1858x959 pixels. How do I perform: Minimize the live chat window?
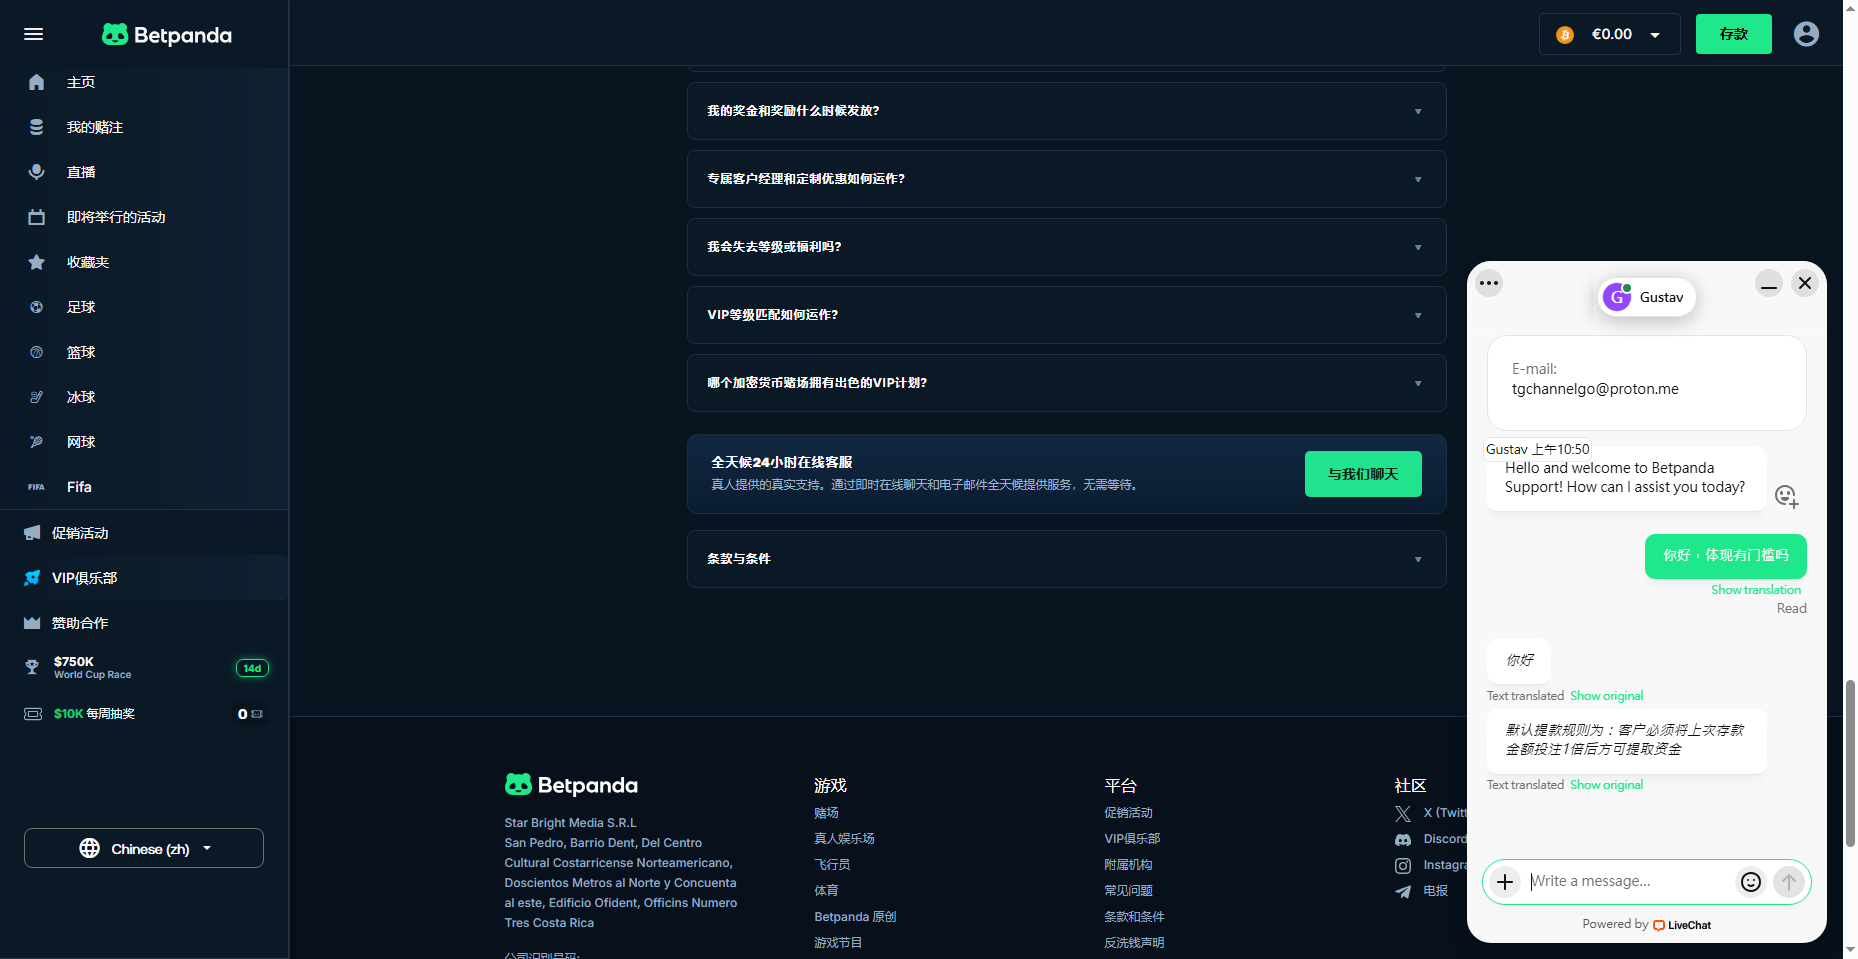(x=1769, y=283)
